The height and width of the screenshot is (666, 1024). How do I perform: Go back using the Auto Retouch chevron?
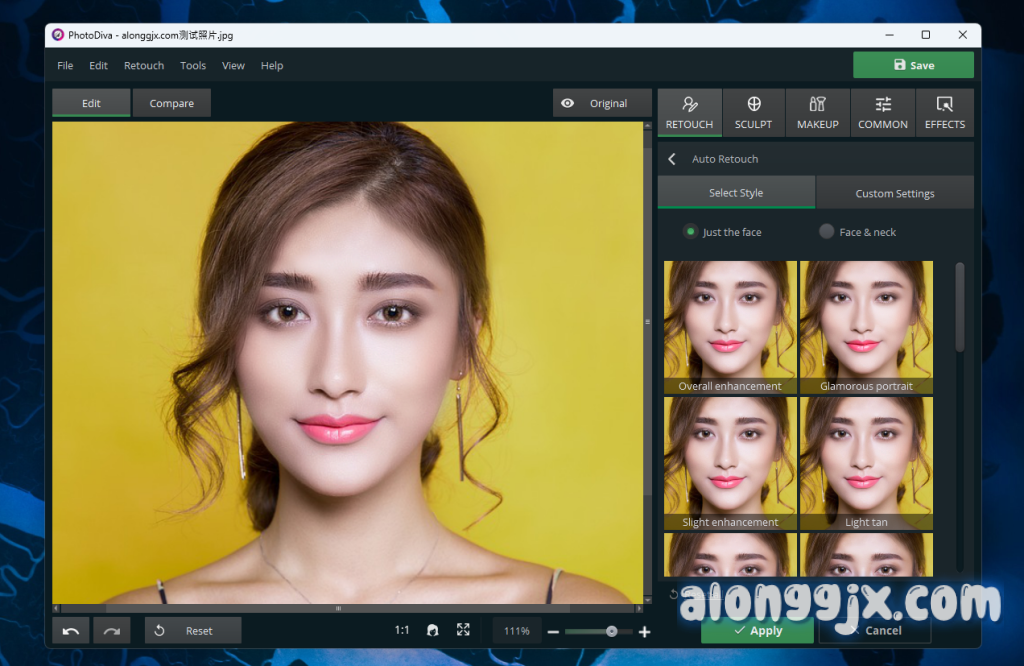[x=672, y=159]
